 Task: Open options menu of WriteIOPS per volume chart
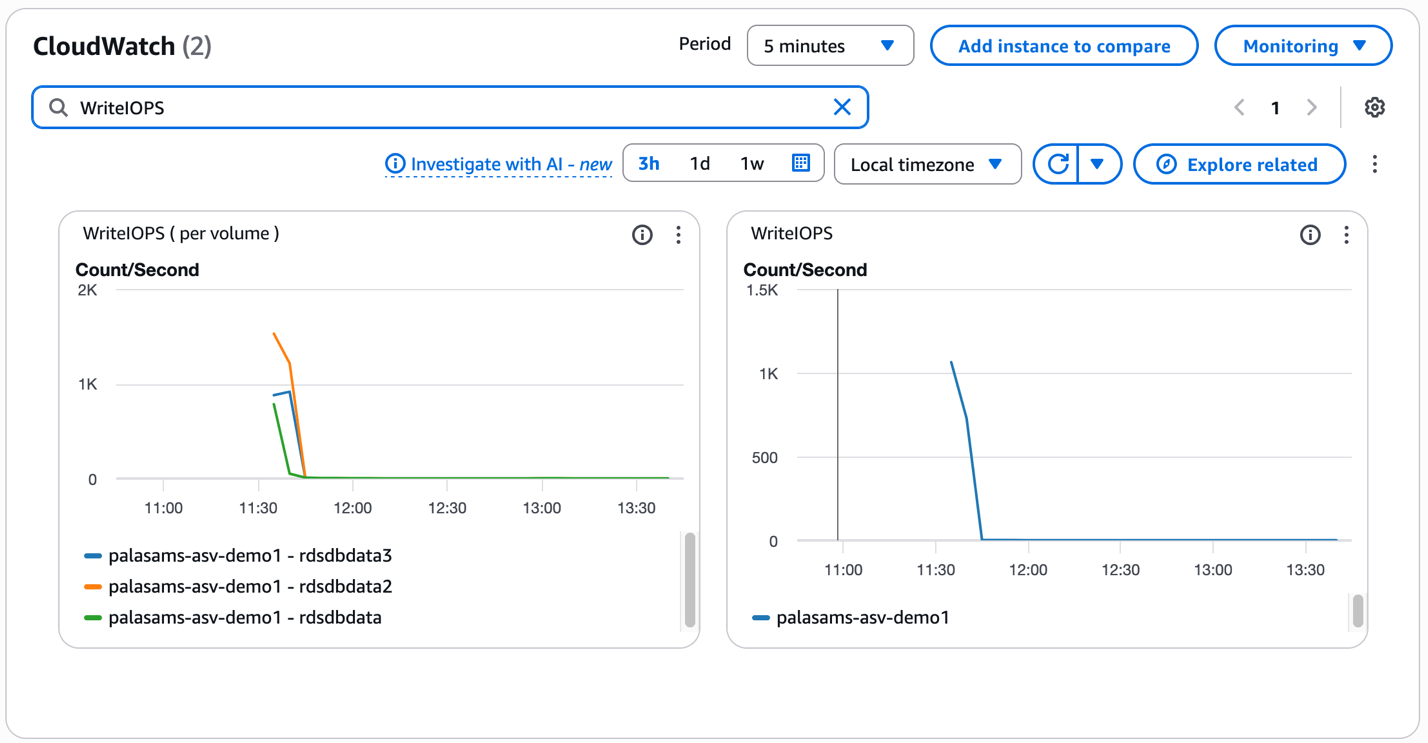click(x=678, y=235)
